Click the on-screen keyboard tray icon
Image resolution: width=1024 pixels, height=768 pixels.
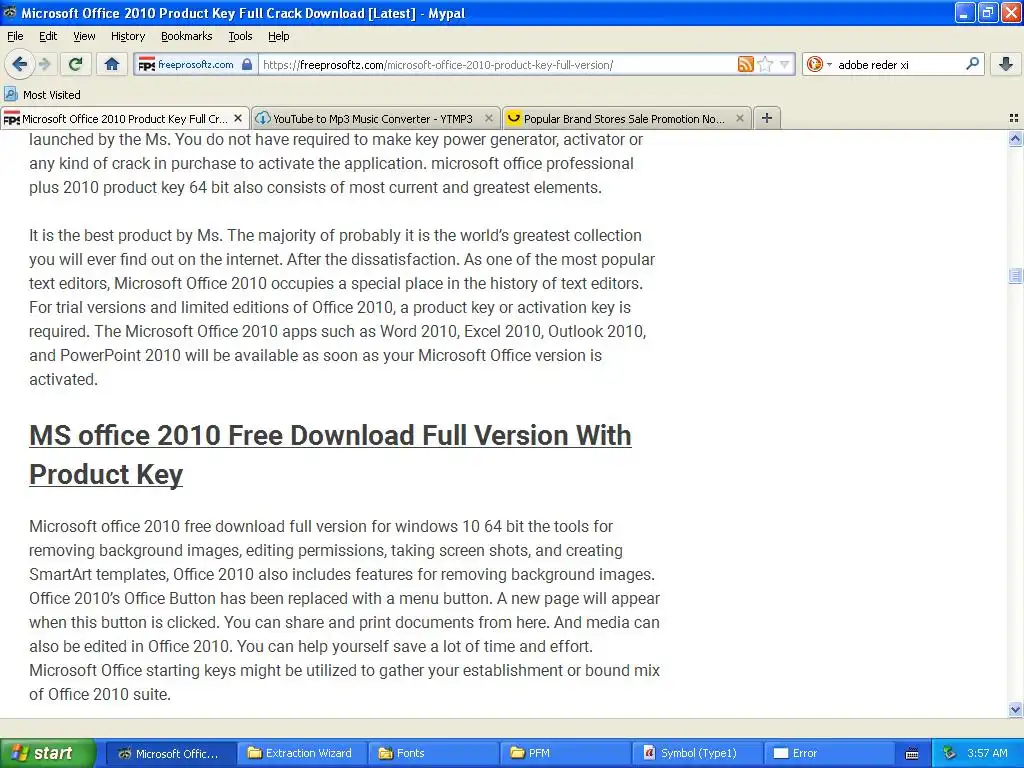click(912, 754)
